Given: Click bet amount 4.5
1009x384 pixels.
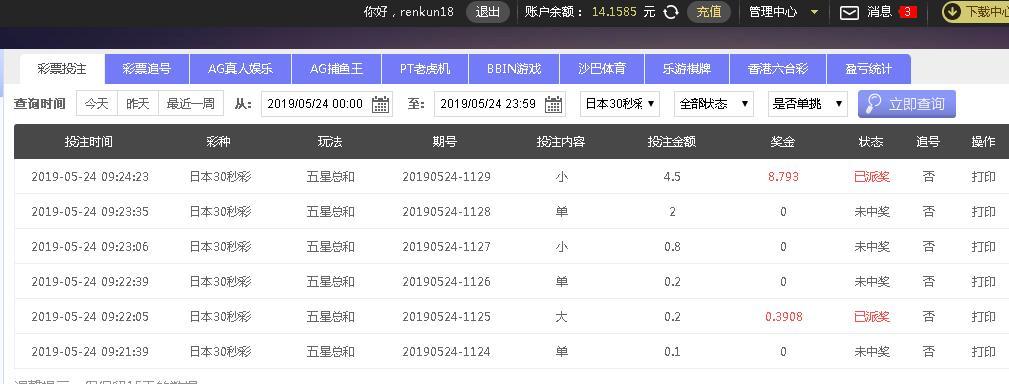Looking at the screenshot, I should (x=672, y=176).
